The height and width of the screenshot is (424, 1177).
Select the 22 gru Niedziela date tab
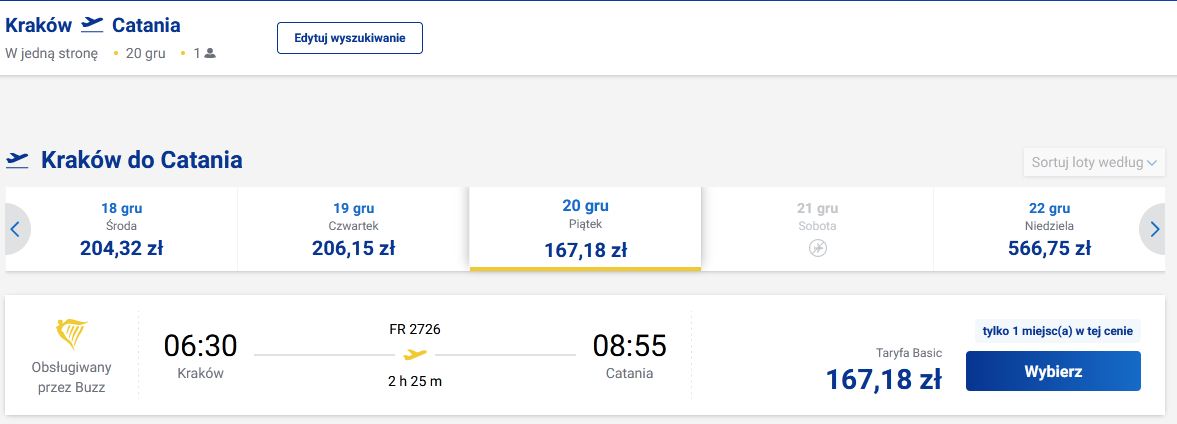click(x=1049, y=229)
